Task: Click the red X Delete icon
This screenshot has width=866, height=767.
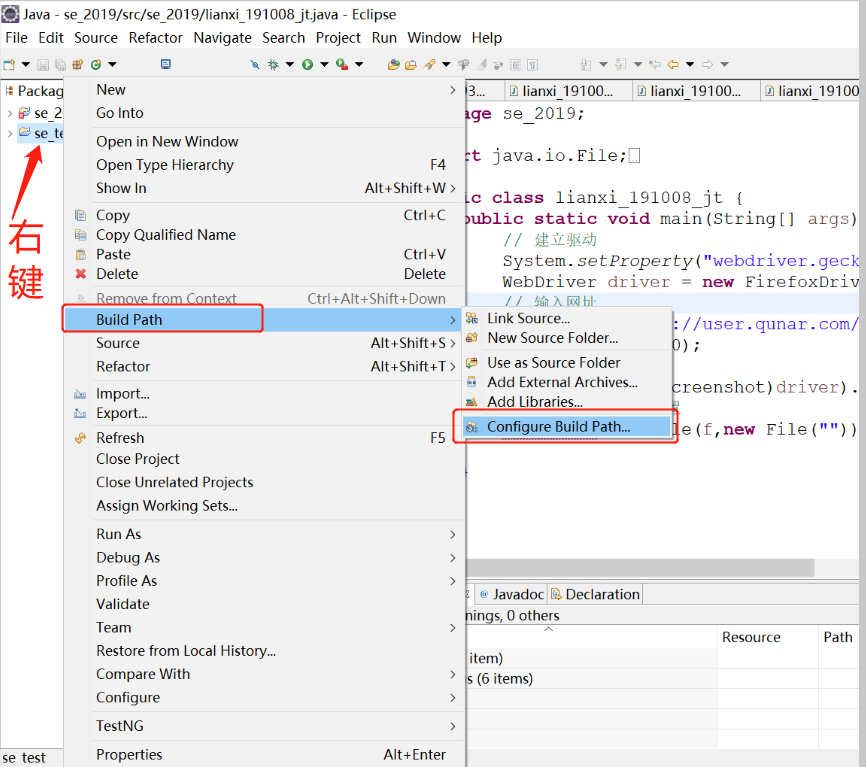Action: [x=81, y=274]
